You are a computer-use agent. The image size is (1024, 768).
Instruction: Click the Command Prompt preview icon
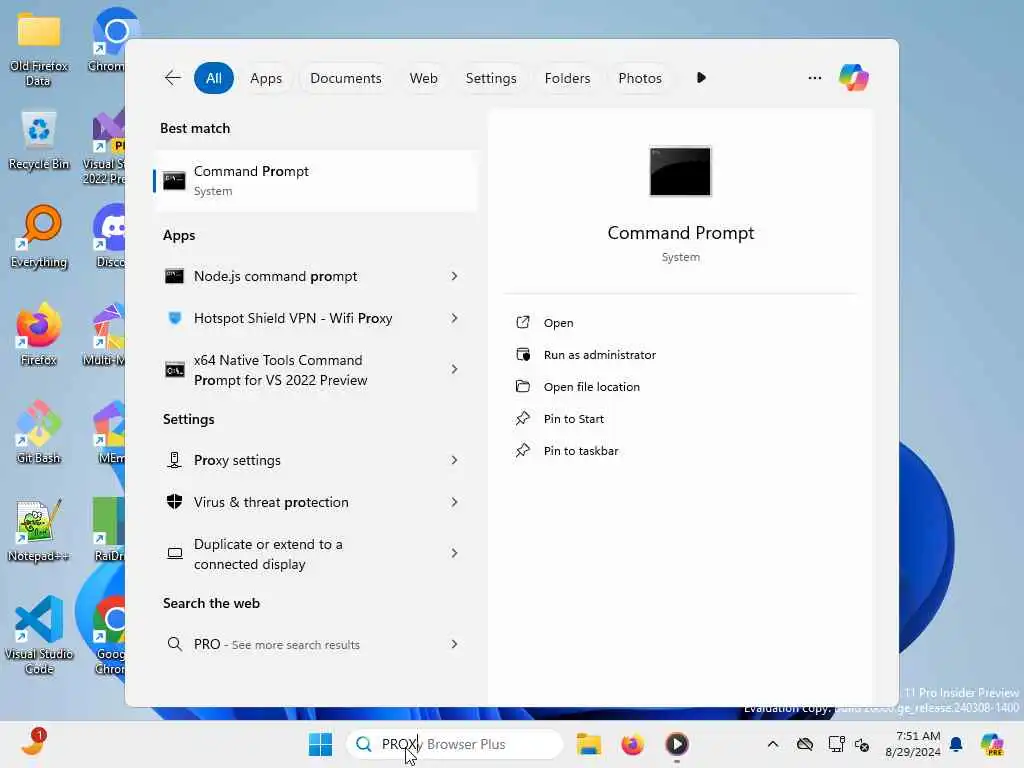pyautogui.click(x=680, y=171)
